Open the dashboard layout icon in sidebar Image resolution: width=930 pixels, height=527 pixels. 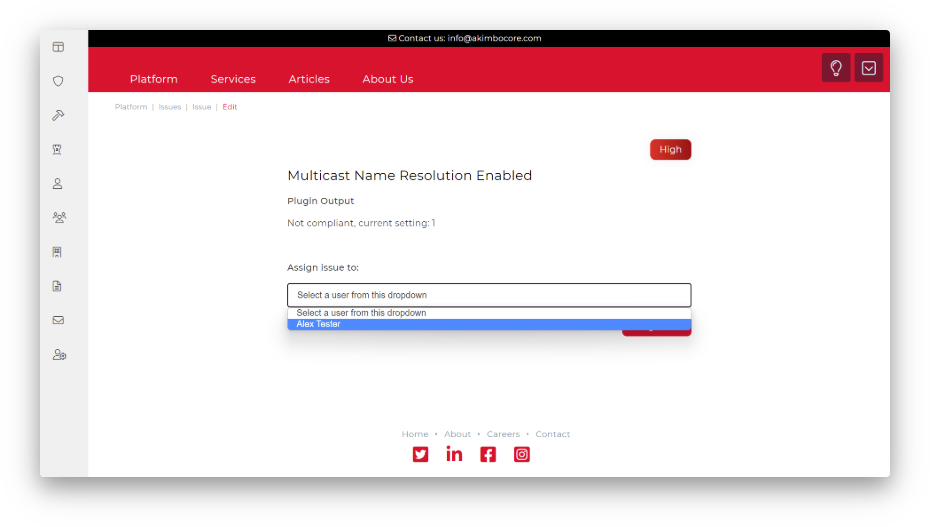coord(58,47)
